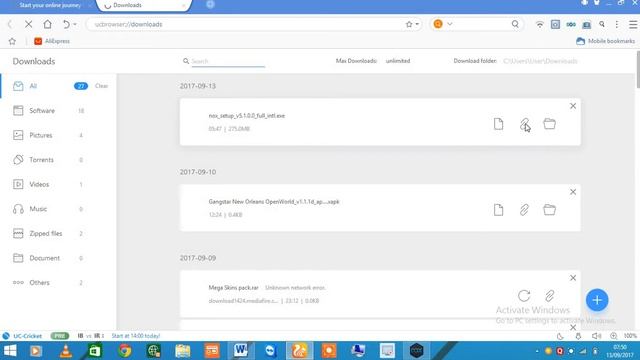640x360 pixels.
Task: Expand the undo history dropdown arrow
Action: (x=75, y=24)
